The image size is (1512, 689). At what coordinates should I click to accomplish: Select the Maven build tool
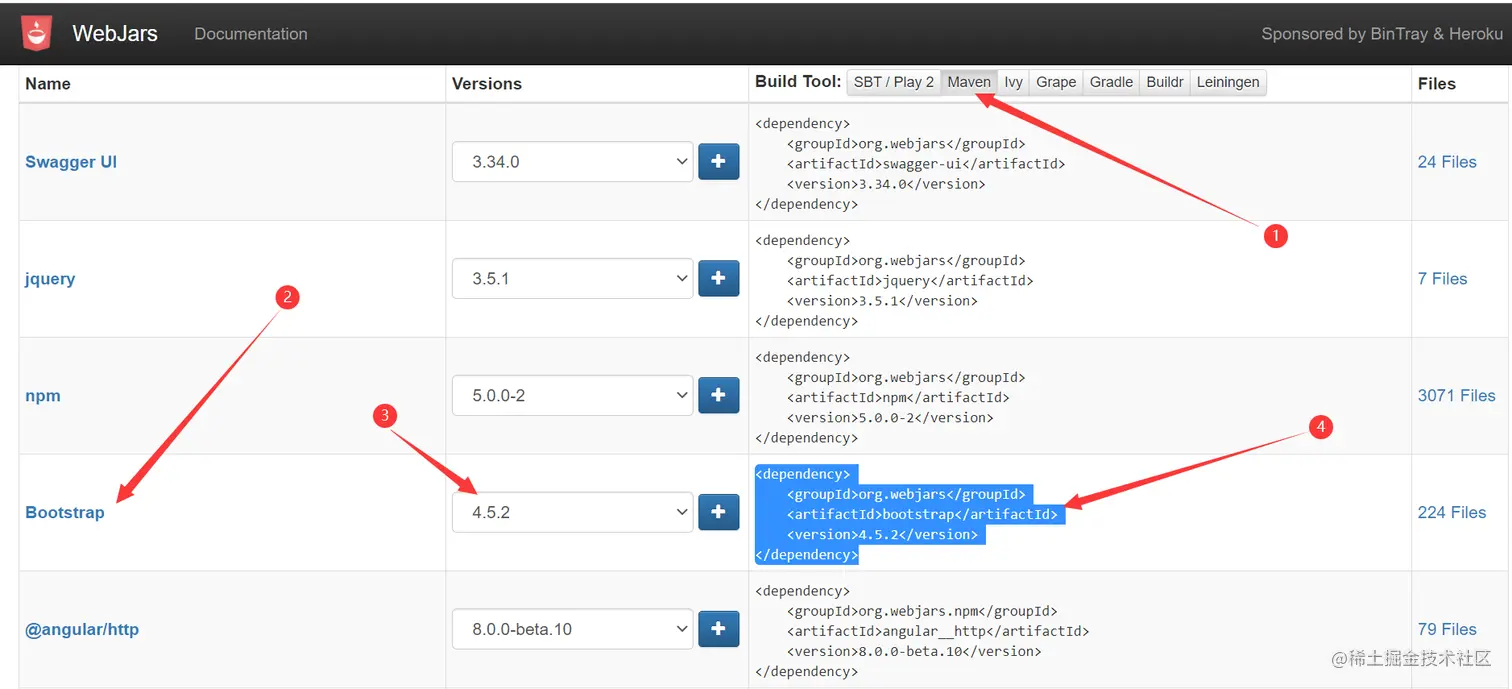(969, 82)
